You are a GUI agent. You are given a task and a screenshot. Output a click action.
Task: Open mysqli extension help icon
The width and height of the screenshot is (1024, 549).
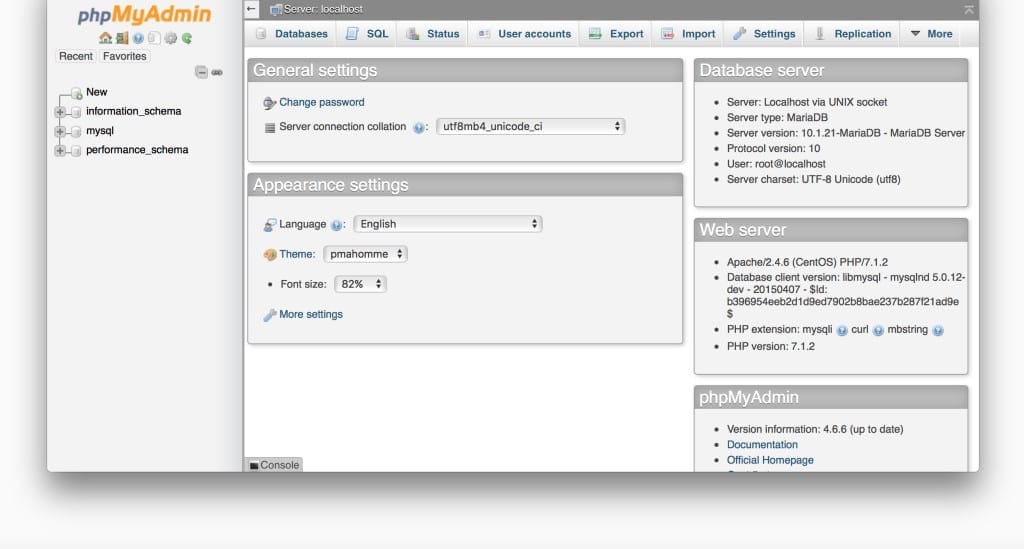tap(842, 331)
